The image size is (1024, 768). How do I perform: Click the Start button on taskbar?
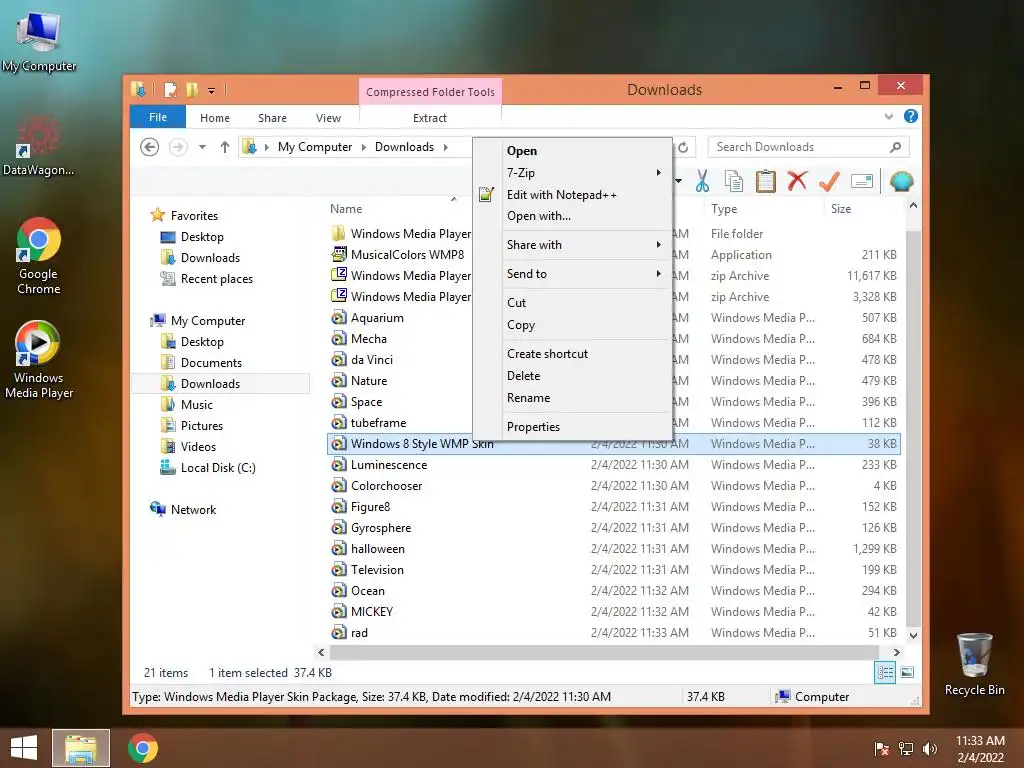(x=24, y=748)
